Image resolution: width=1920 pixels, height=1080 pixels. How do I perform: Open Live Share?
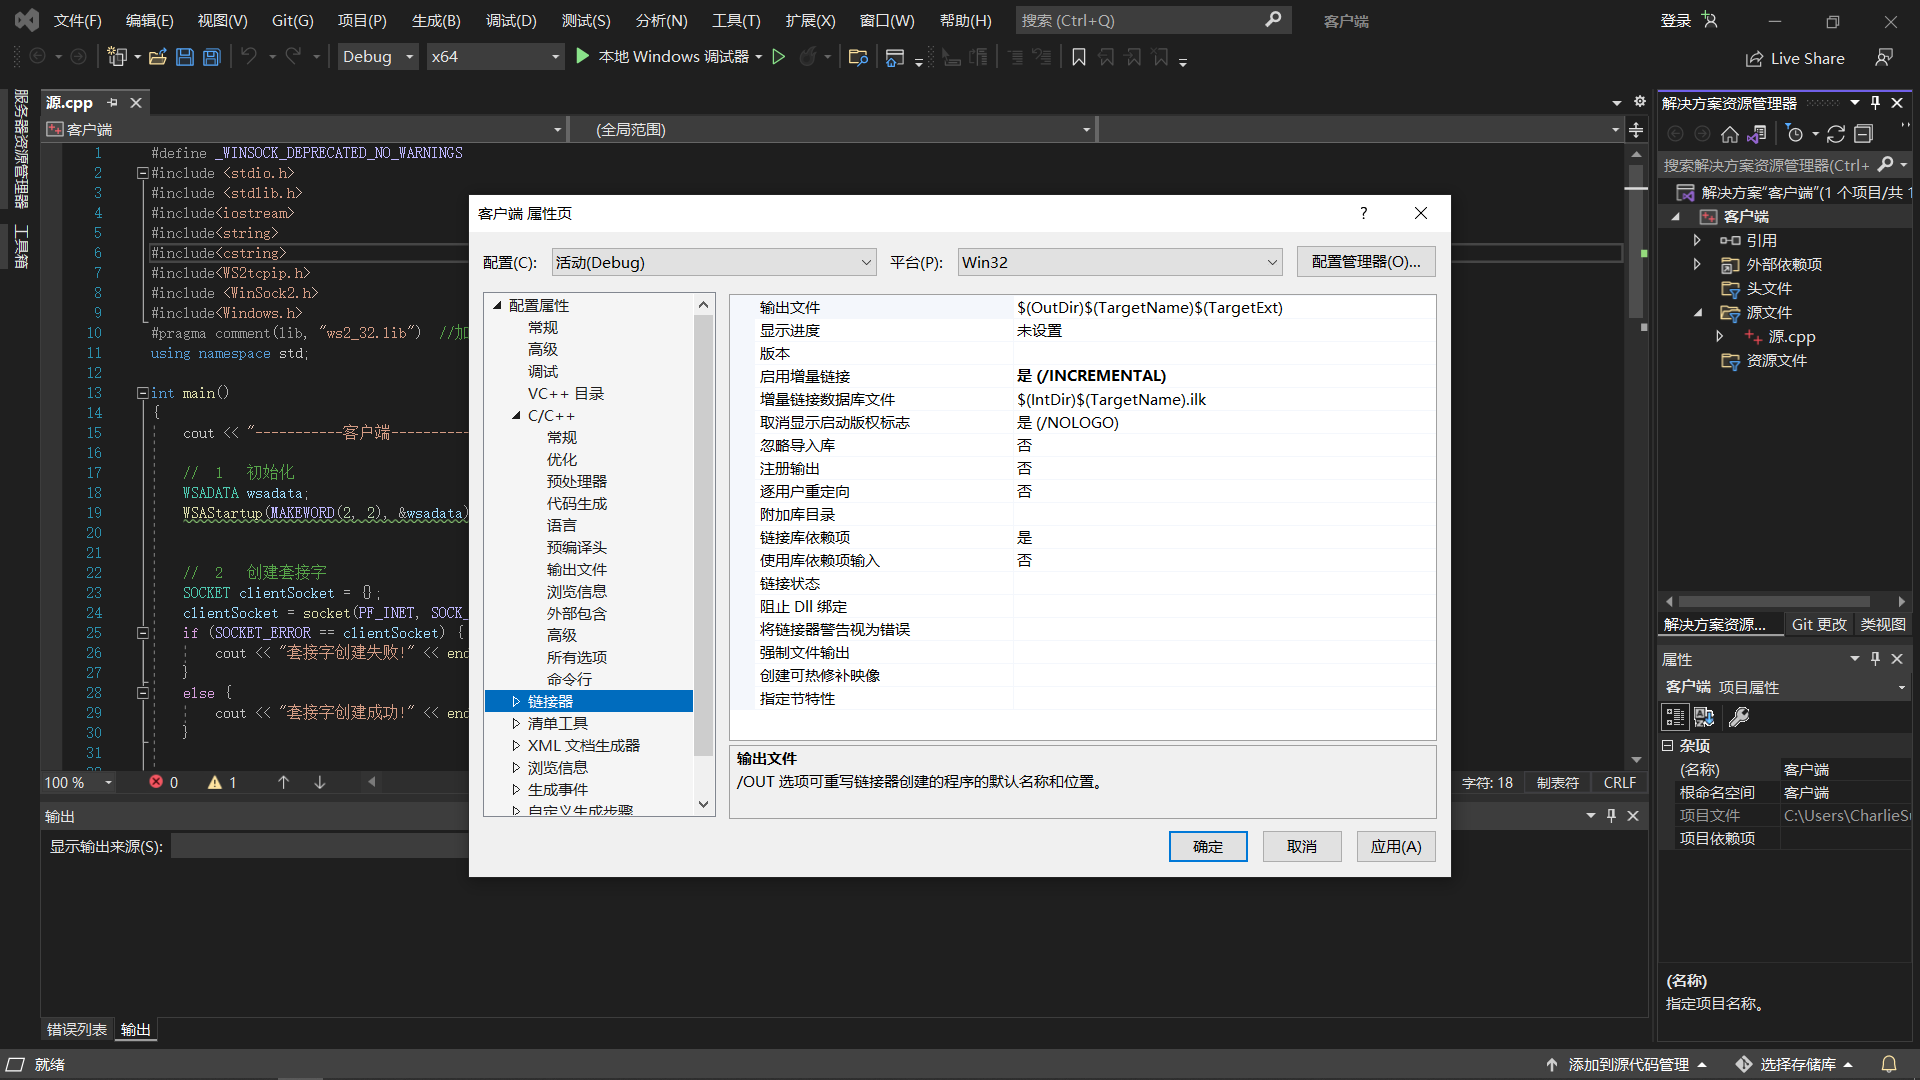pyautogui.click(x=1795, y=58)
